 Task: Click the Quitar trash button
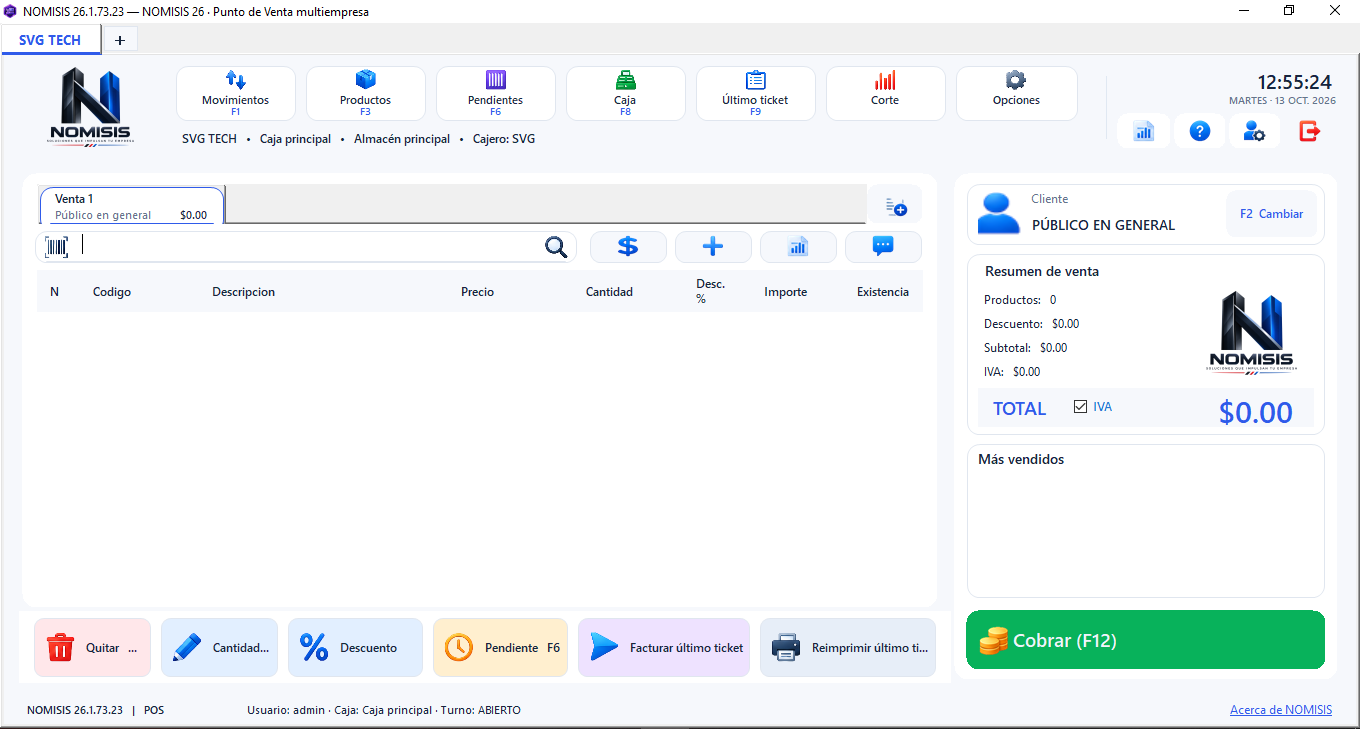[92, 648]
